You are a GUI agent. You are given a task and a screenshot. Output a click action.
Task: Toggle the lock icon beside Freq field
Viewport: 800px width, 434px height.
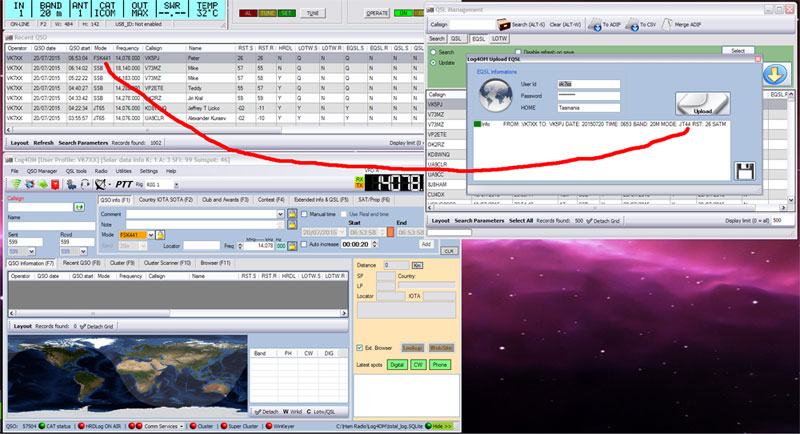coord(292,245)
